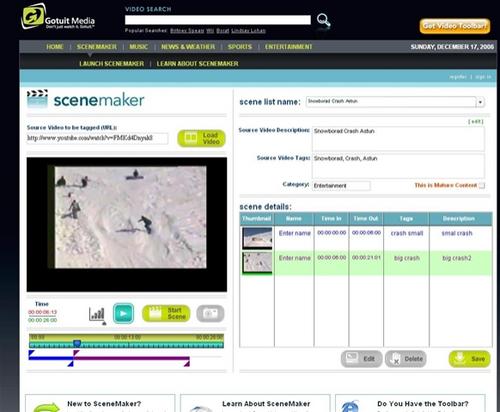Click the Tags column header
500x412 pixels.
[406, 219]
